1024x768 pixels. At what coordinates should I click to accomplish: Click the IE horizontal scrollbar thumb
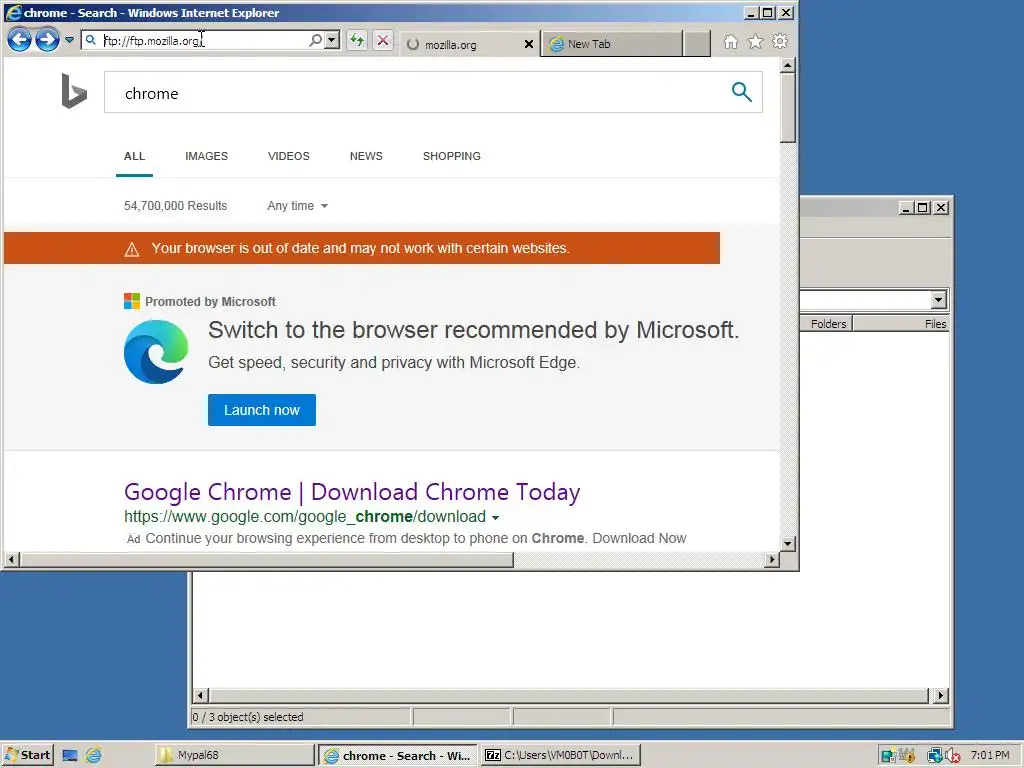pos(267,560)
